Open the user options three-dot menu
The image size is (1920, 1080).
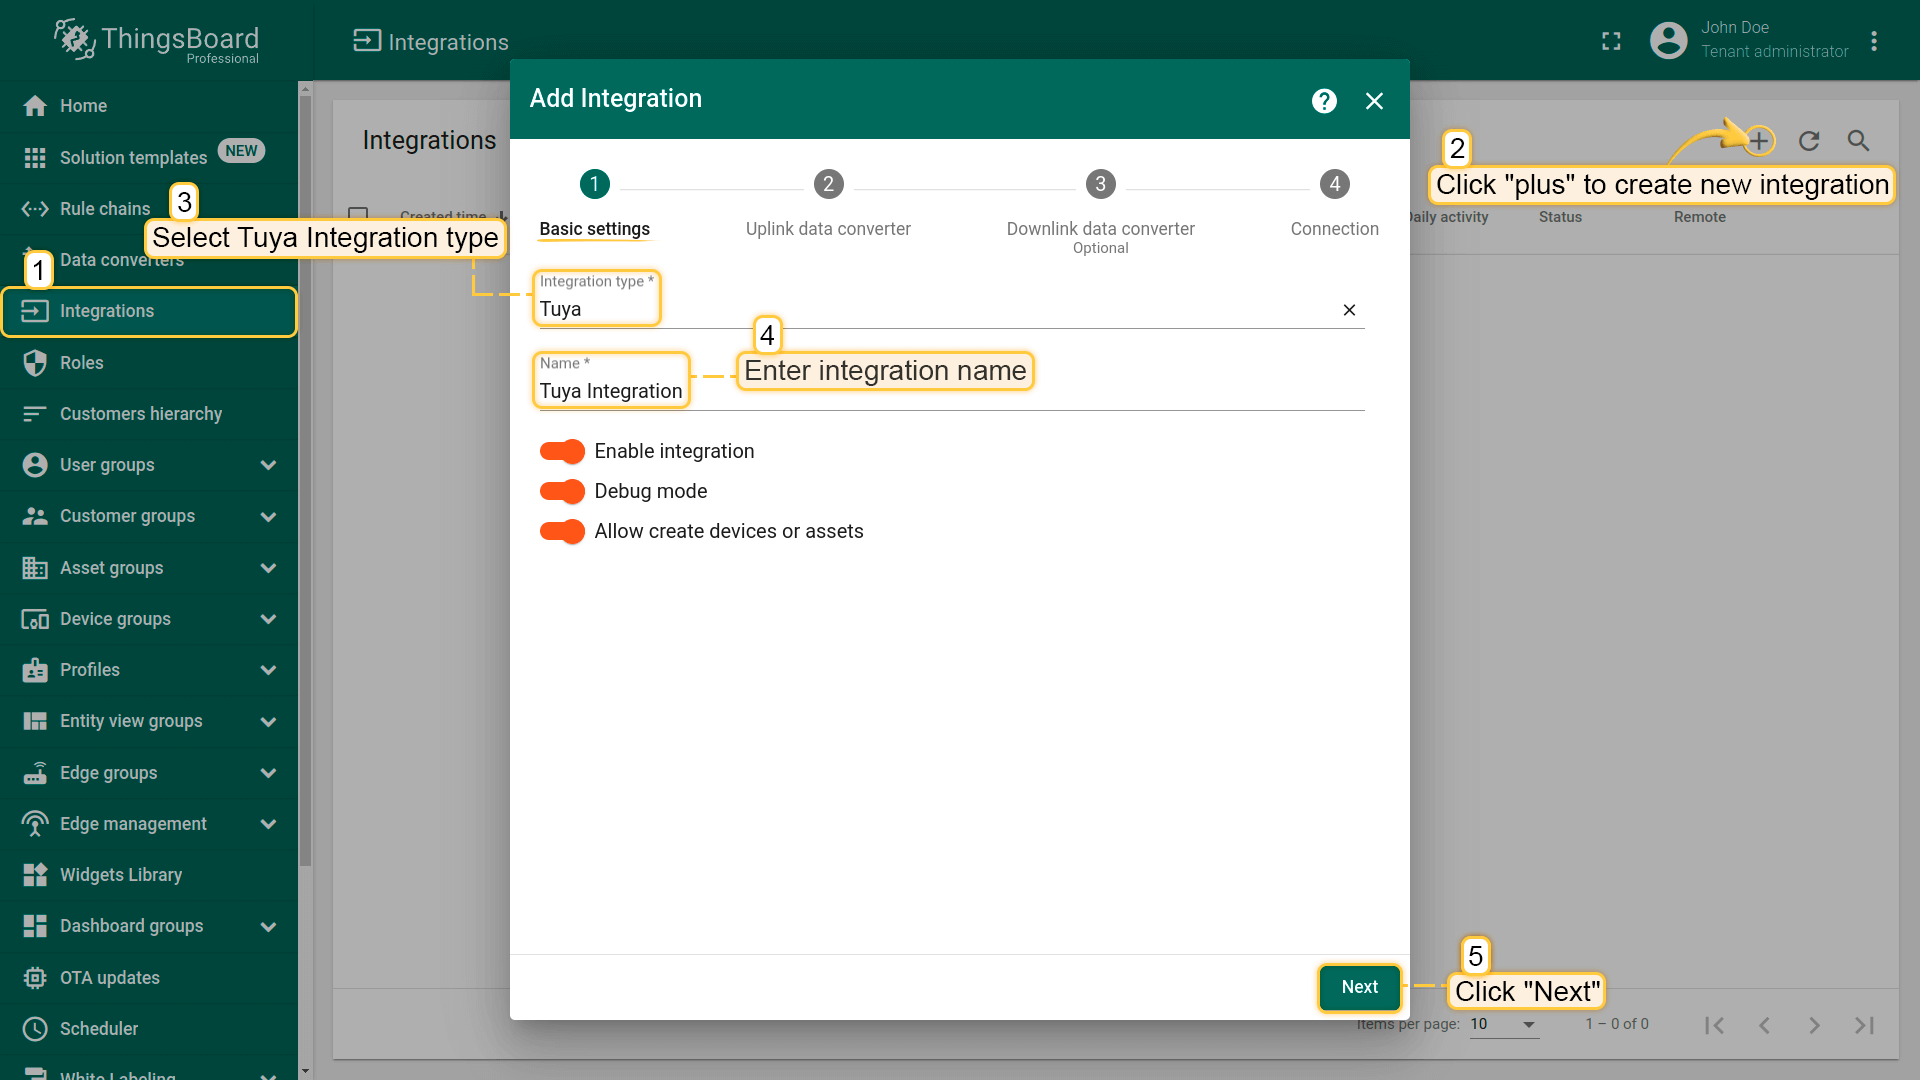pyautogui.click(x=1874, y=41)
